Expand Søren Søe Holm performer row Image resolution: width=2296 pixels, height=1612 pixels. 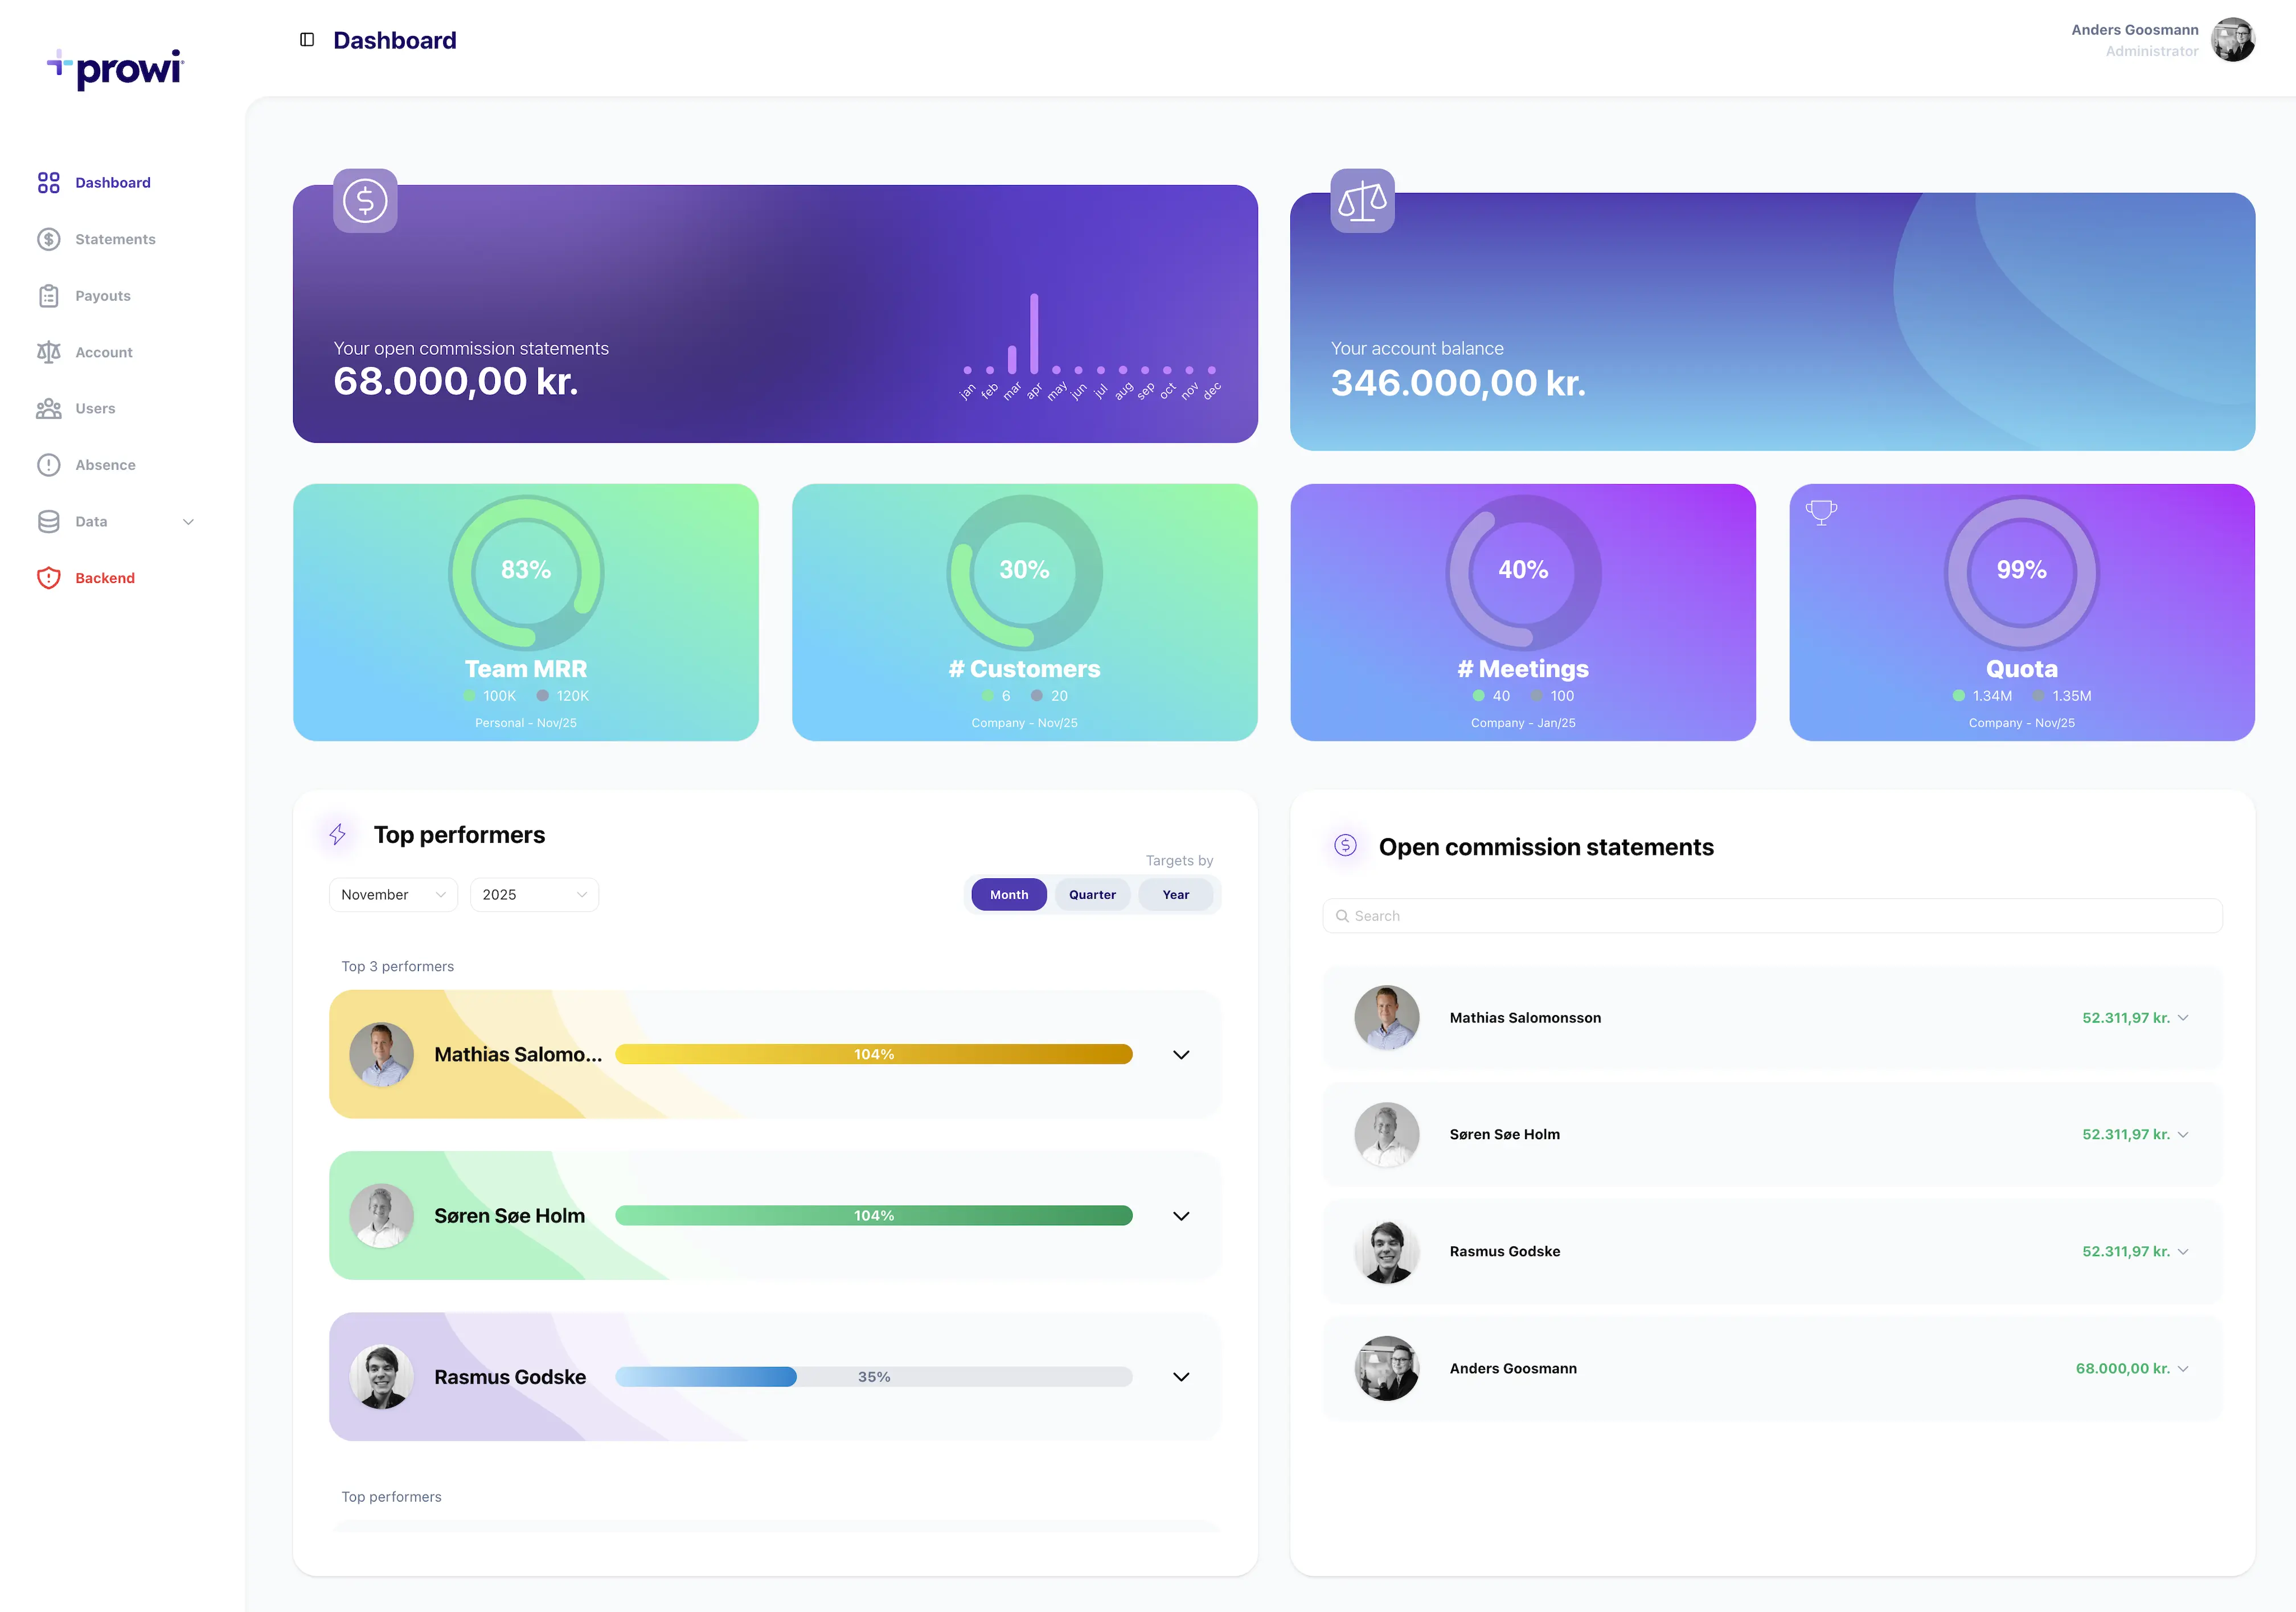pos(1181,1216)
